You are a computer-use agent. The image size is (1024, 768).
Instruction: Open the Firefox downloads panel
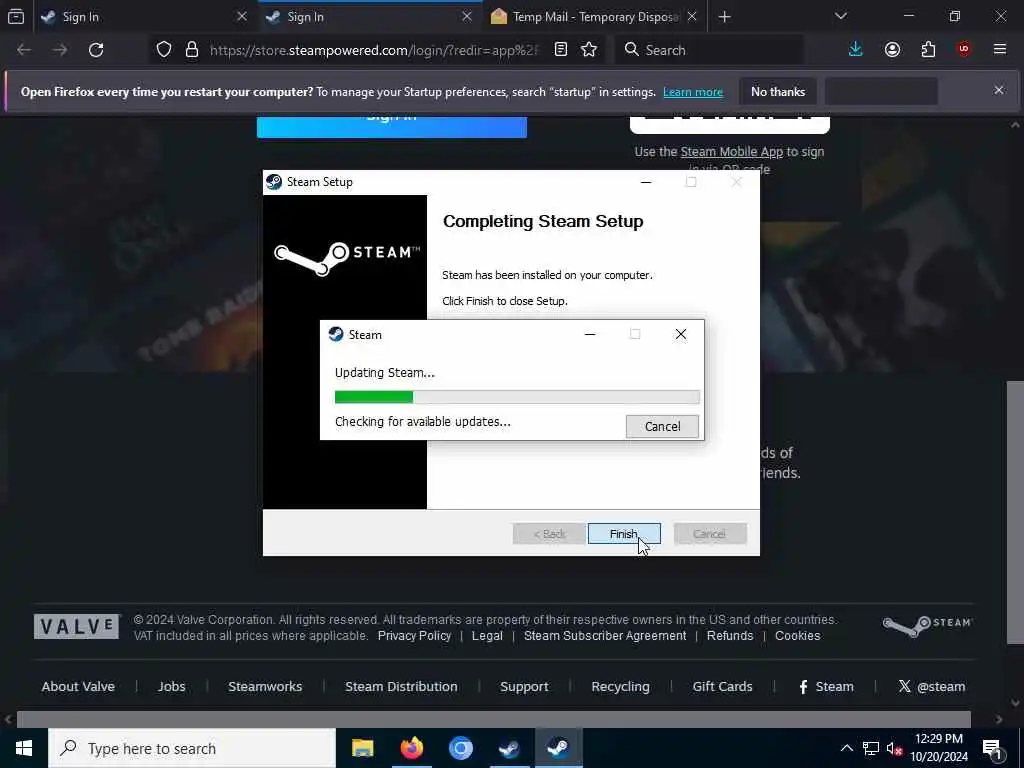coord(856,50)
